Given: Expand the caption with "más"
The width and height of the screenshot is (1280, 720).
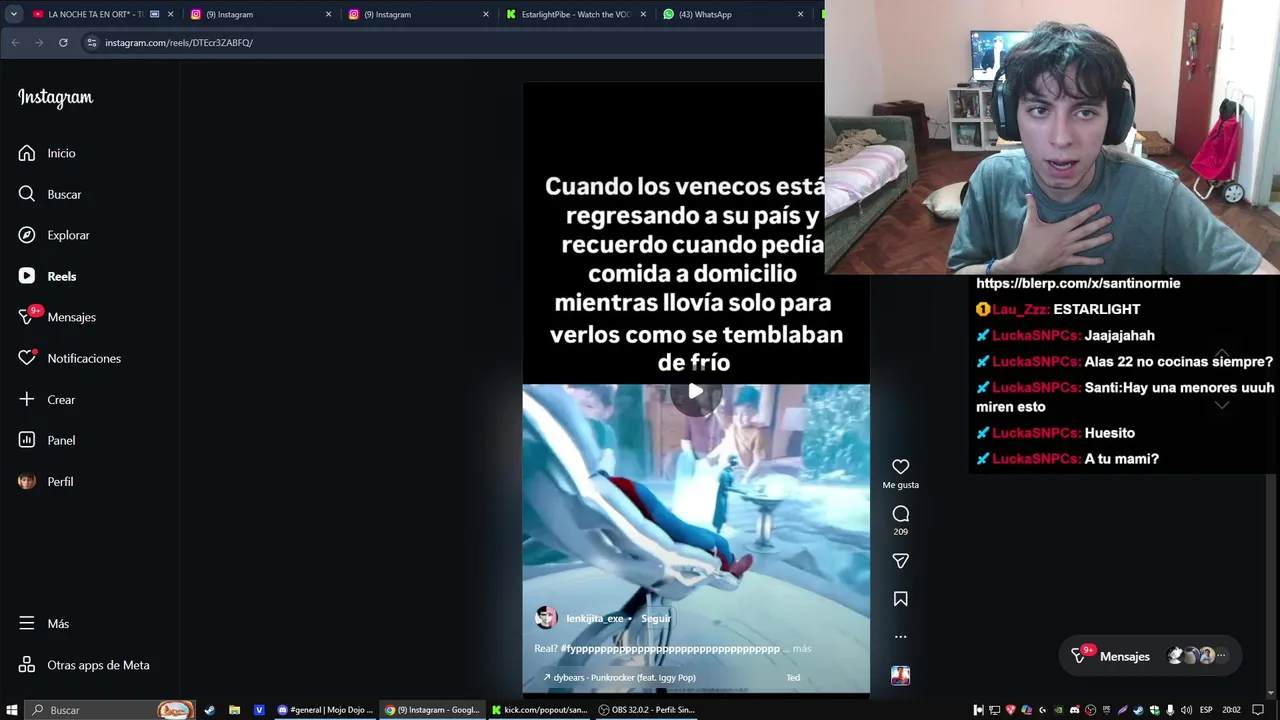Looking at the screenshot, I should pos(802,649).
